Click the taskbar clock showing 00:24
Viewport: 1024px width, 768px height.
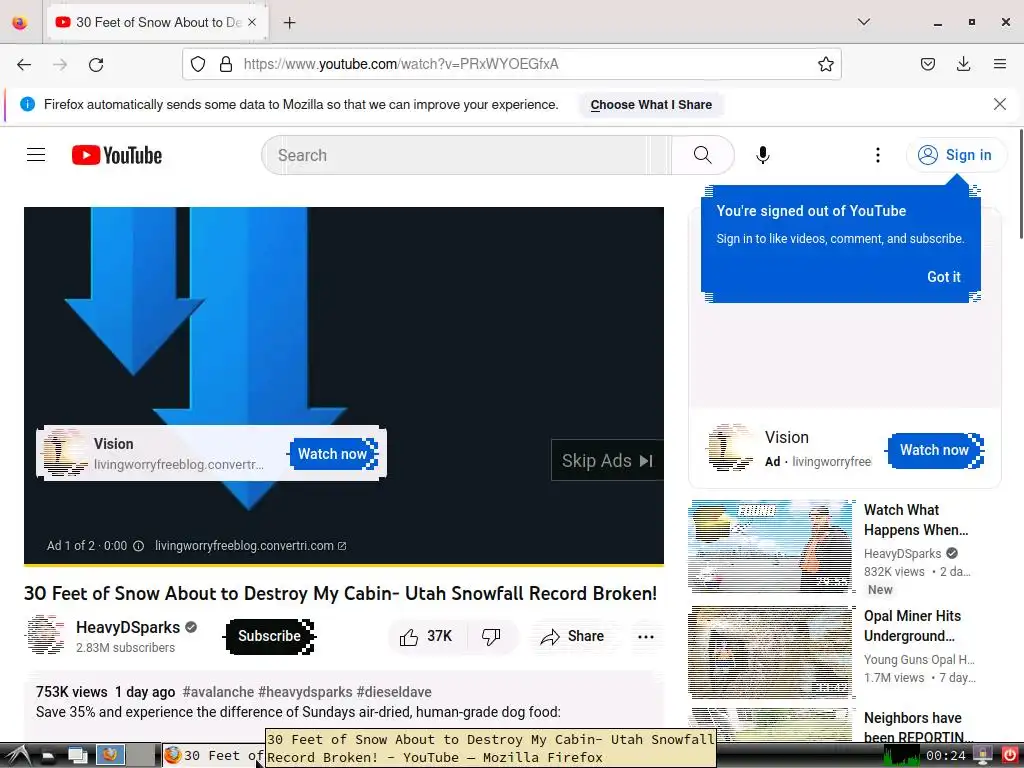[x=945, y=756]
